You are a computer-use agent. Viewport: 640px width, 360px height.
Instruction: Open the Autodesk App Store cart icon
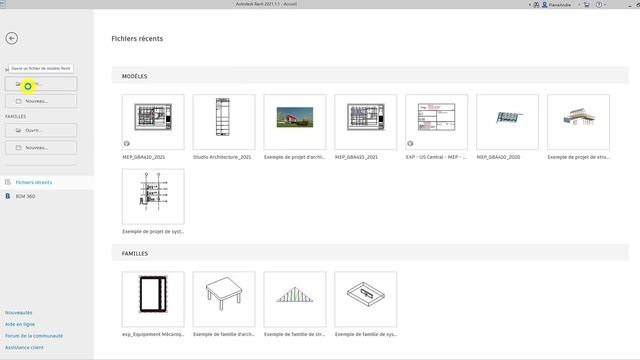pos(587,4)
